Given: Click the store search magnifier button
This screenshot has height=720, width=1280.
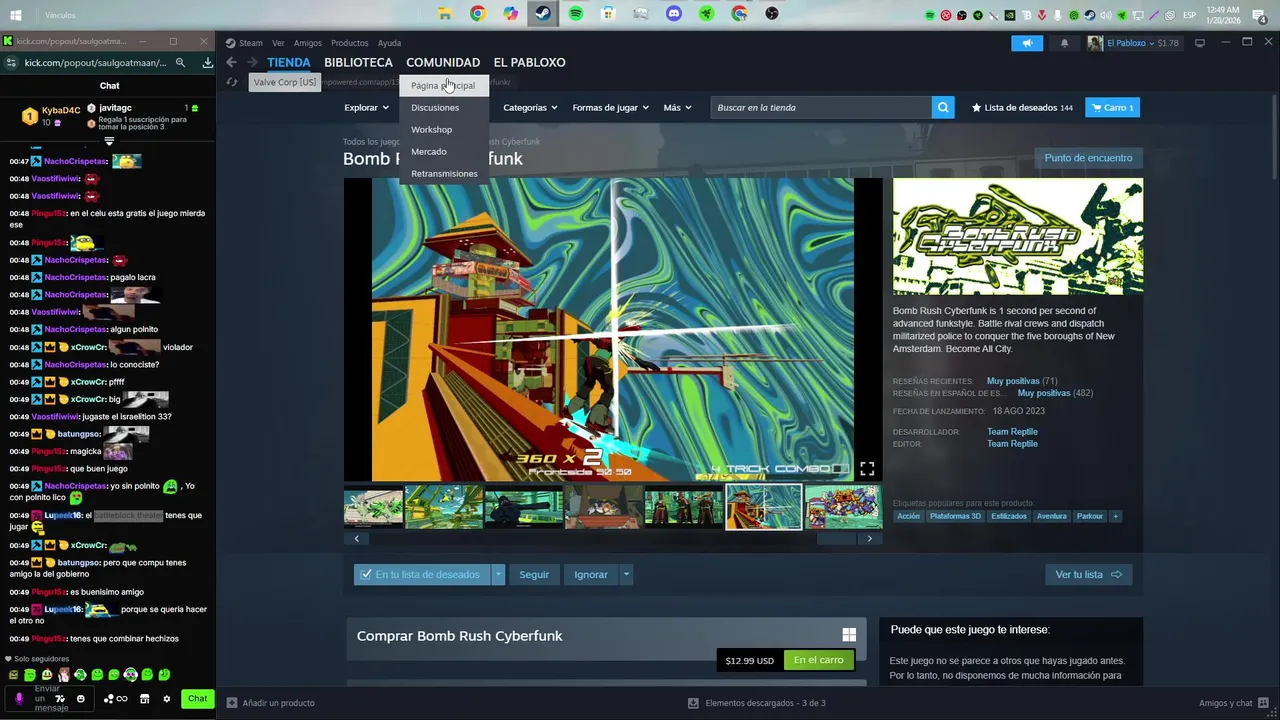Looking at the screenshot, I should 943,107.
